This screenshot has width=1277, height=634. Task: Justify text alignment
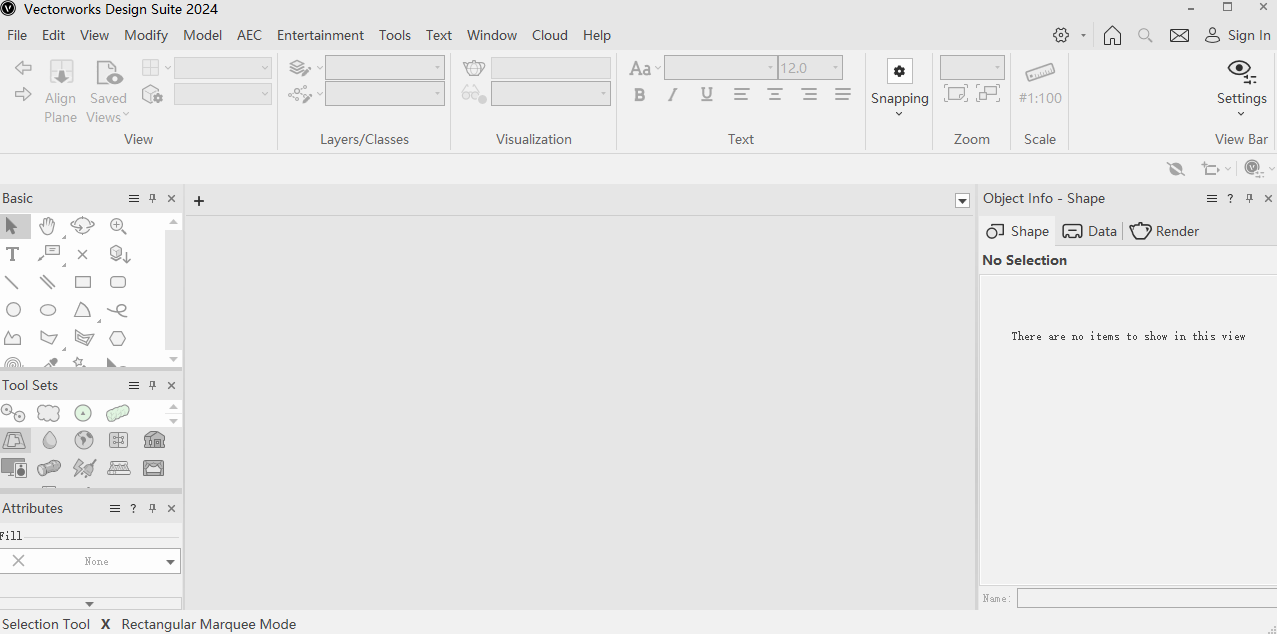(843, 95)
